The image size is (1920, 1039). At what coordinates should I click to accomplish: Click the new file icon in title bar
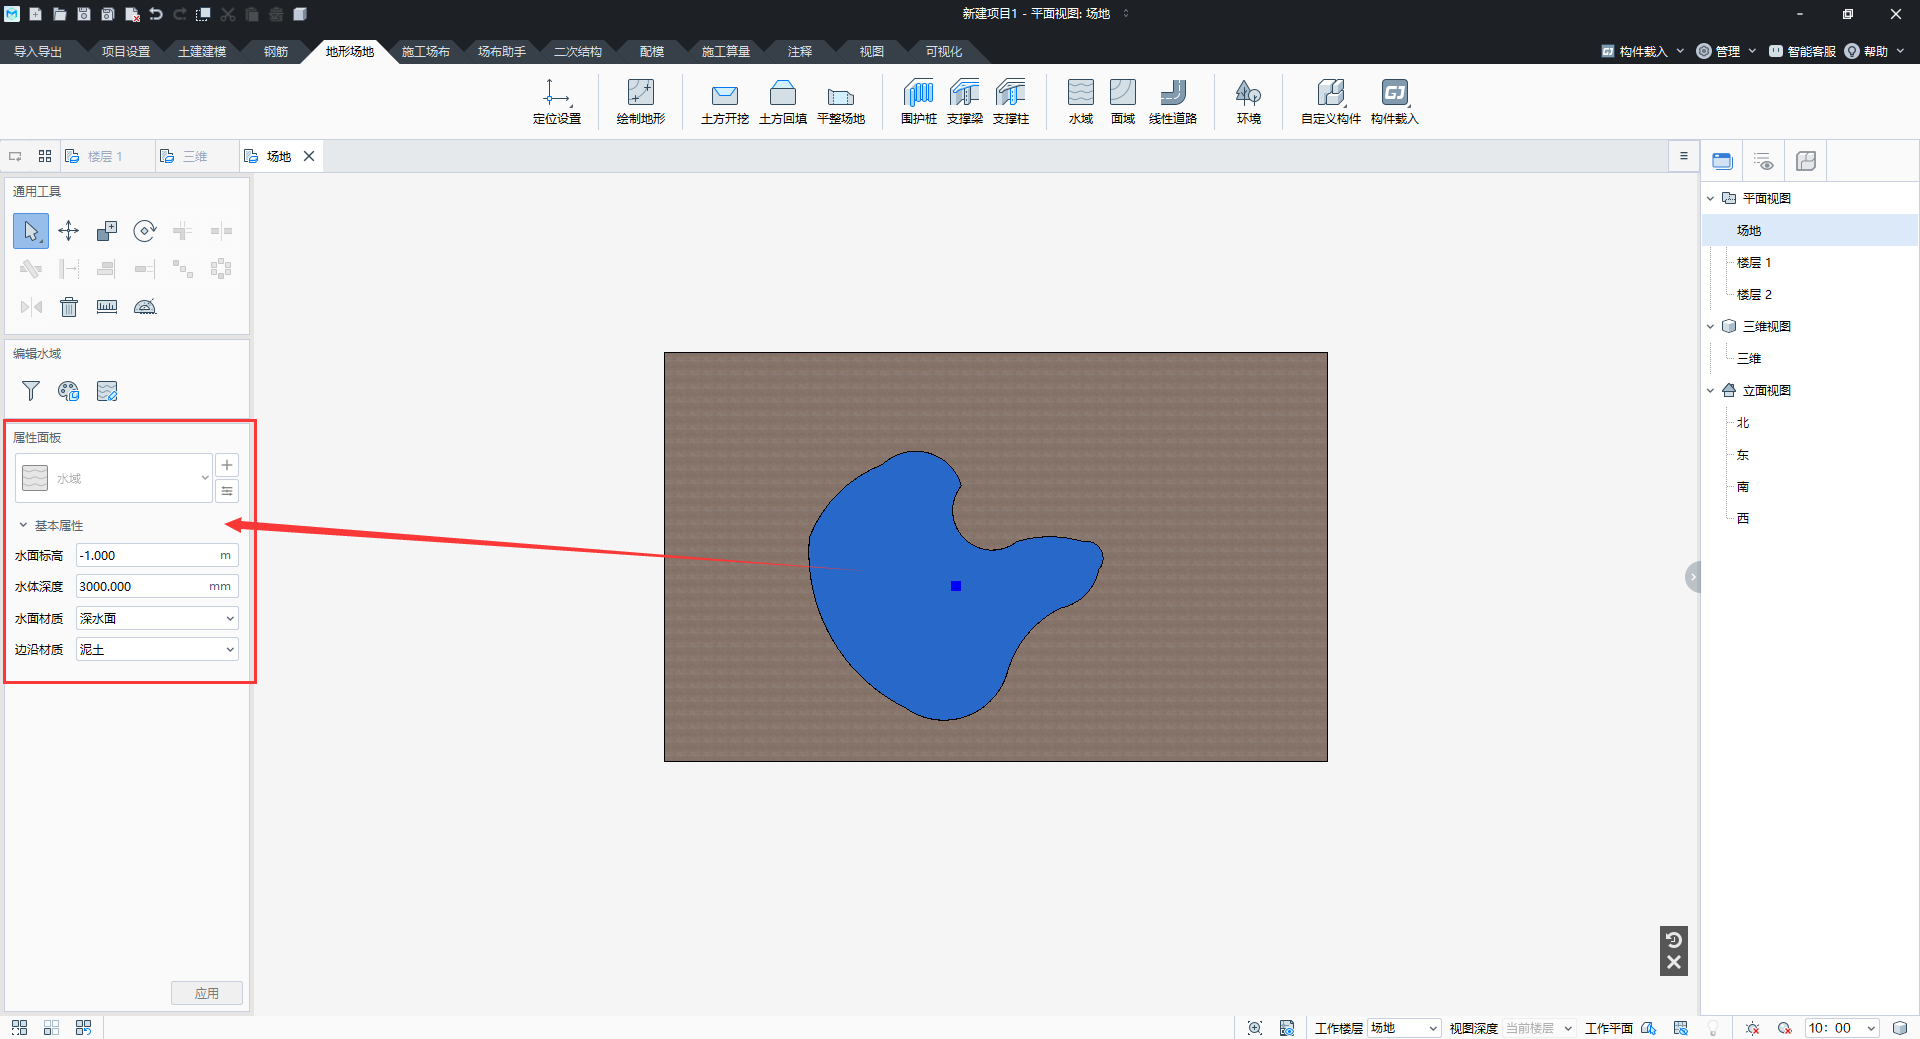[35, 14]
